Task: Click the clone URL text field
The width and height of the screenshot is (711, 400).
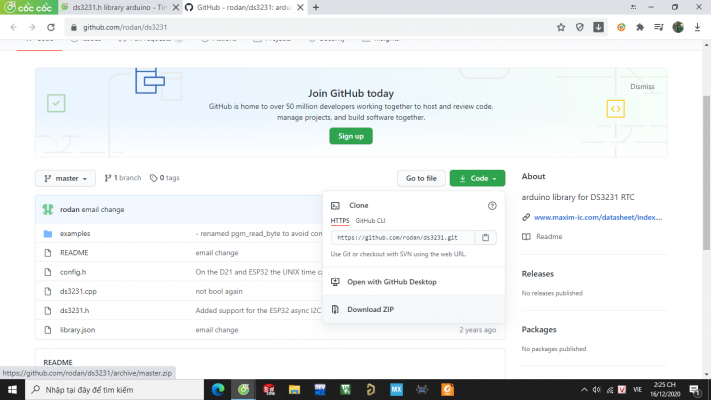Action: click(403, 237)
